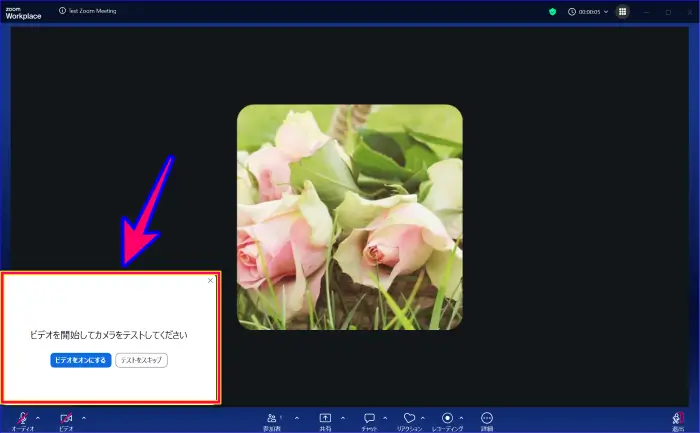Click the clock icon beside timer
700x433 pixels.
(572, 12)
